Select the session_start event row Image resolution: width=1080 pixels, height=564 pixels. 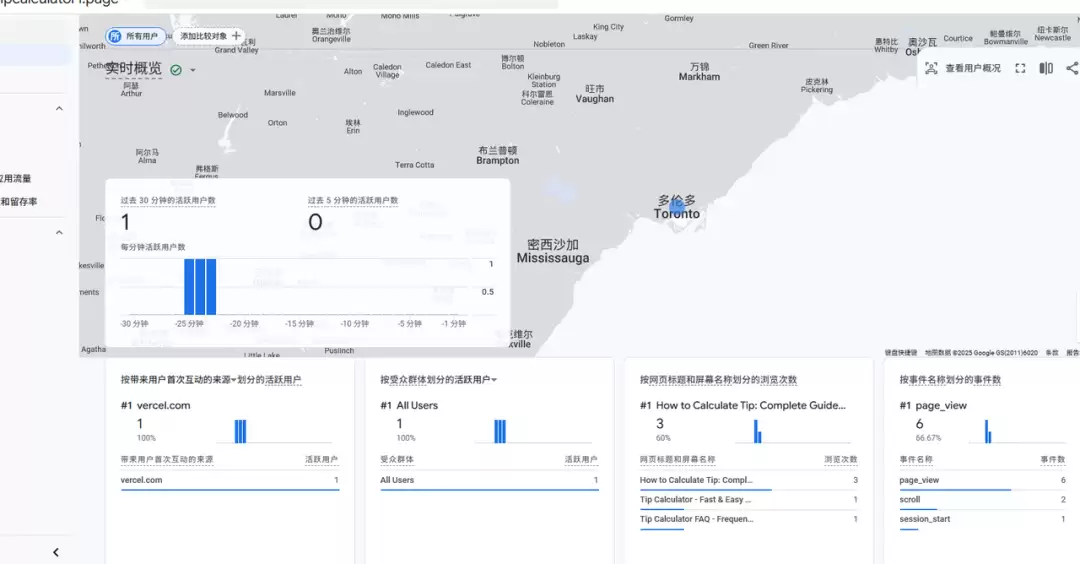[982, 519]
